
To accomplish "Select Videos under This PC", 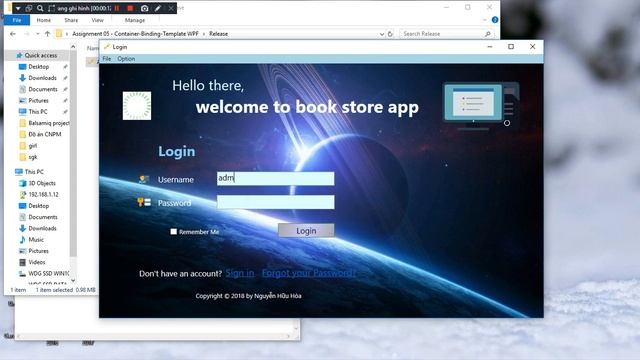I will 37,262.
